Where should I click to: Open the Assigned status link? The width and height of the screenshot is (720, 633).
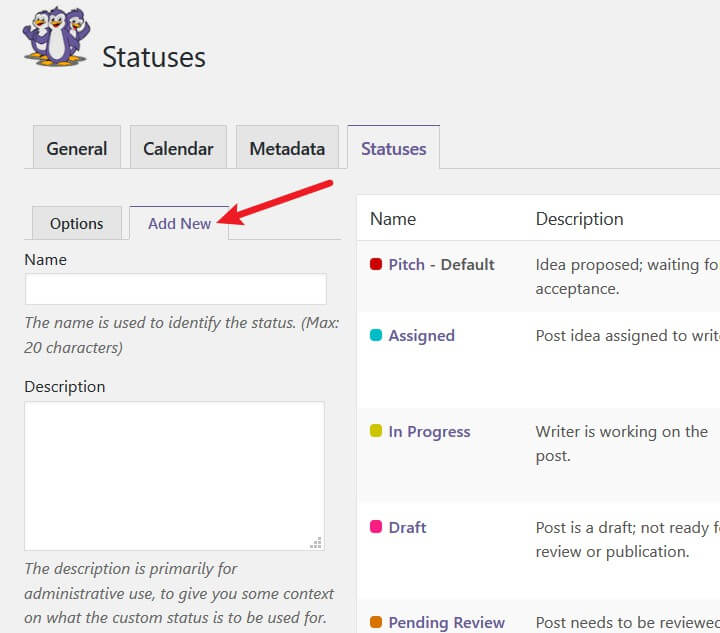pyautogui.click(x=422, y=336)
